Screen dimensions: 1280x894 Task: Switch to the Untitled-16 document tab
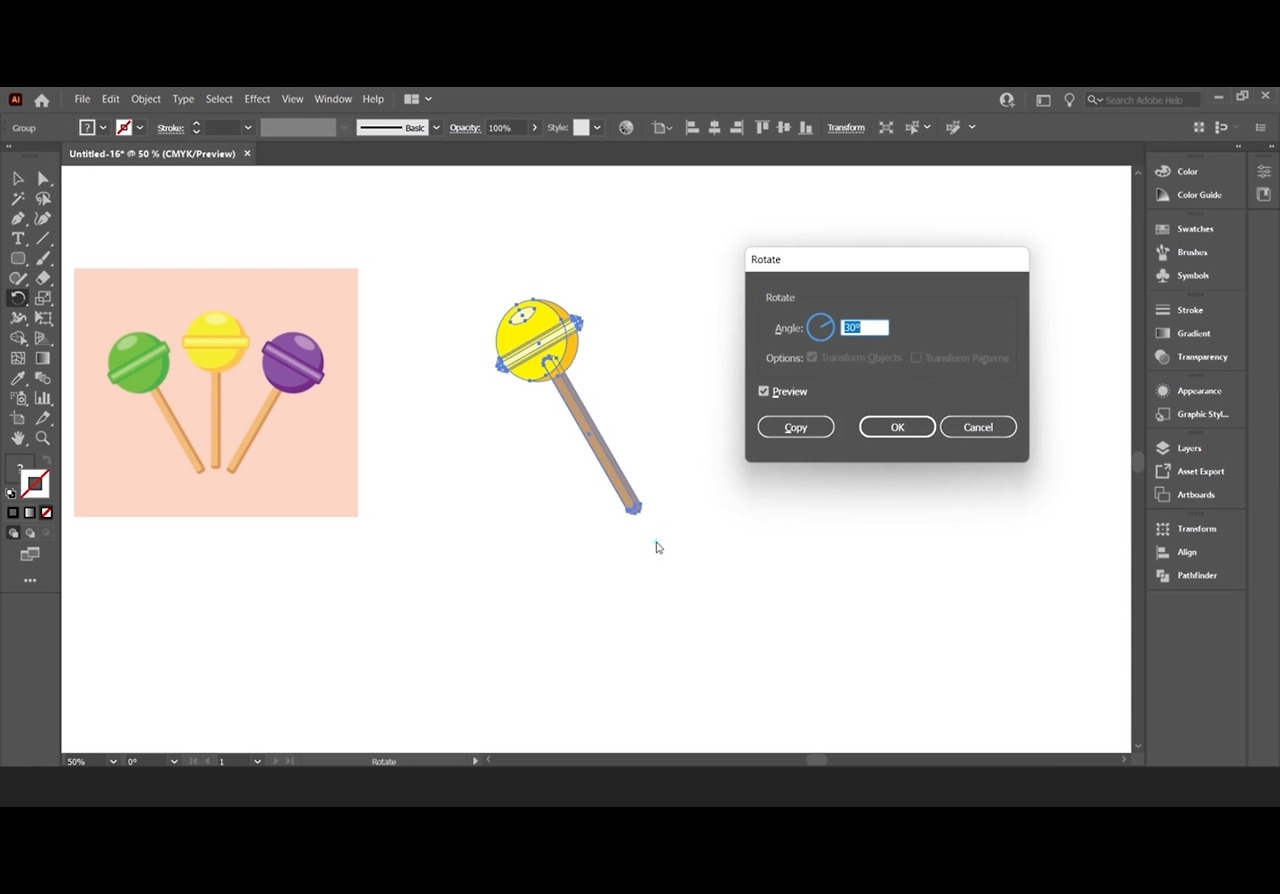tap(152, 154)
